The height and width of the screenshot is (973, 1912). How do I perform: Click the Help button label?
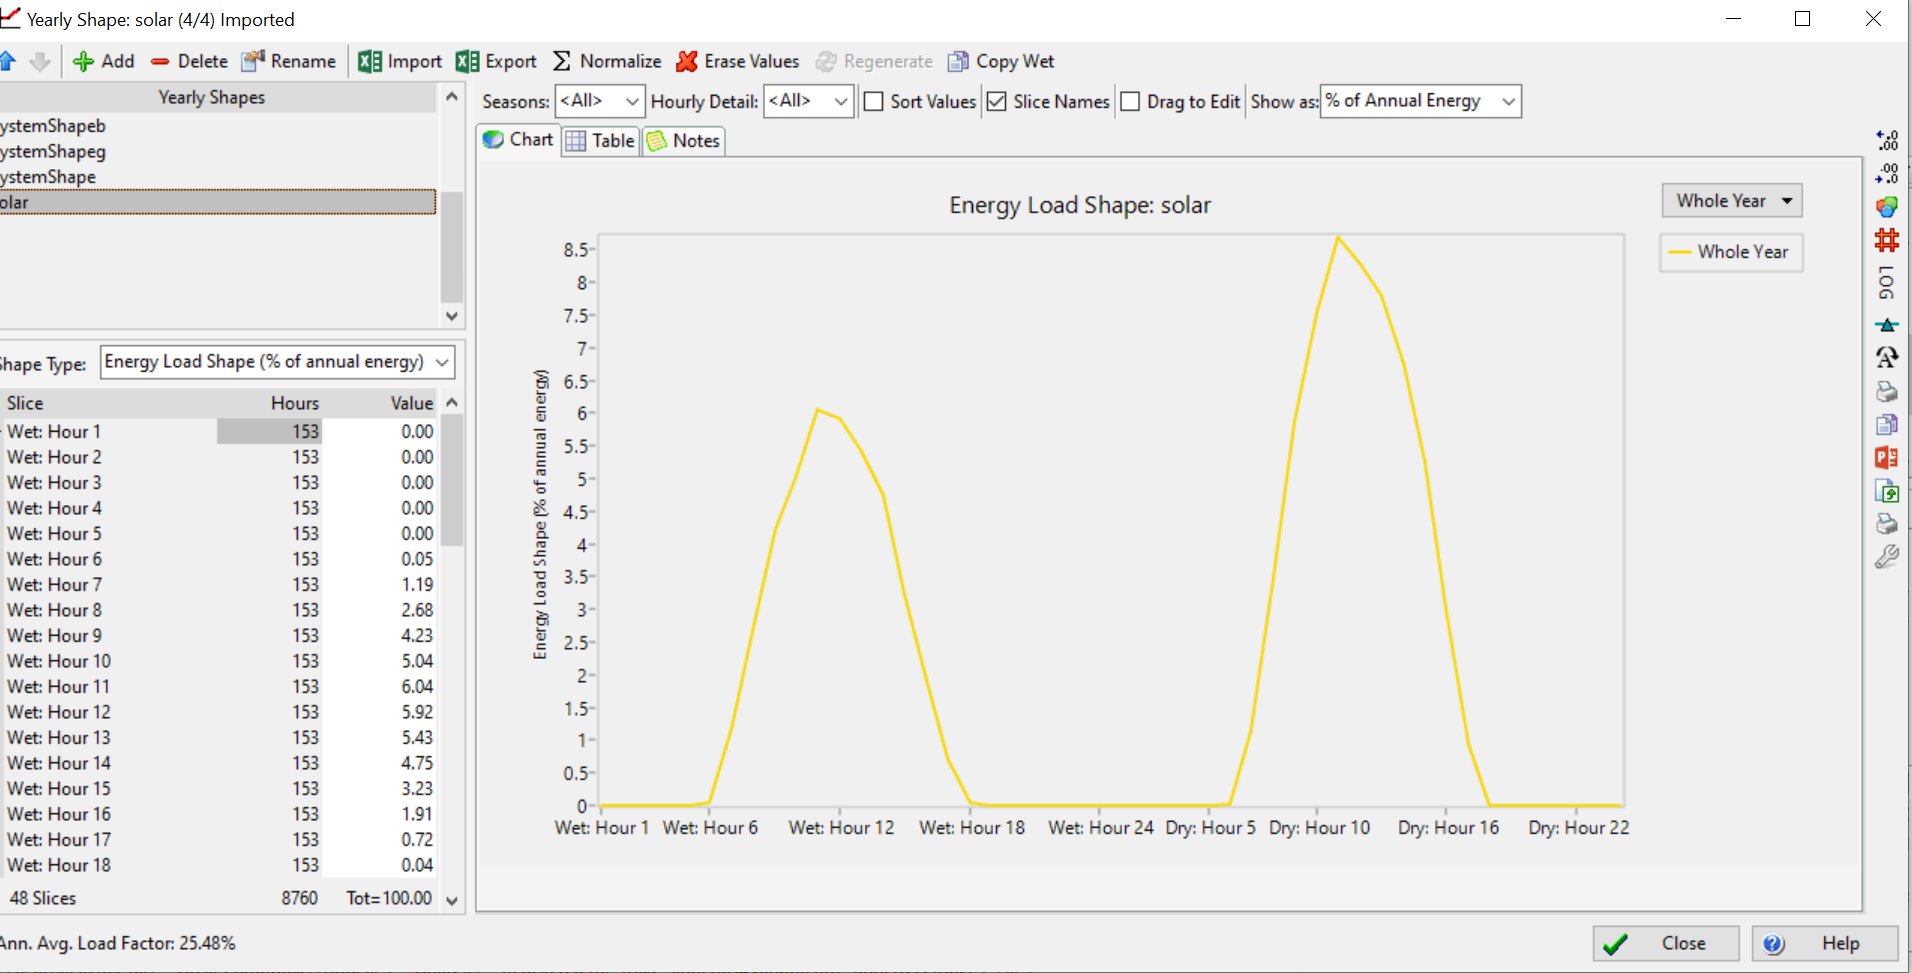click(x=1840, y=944)
